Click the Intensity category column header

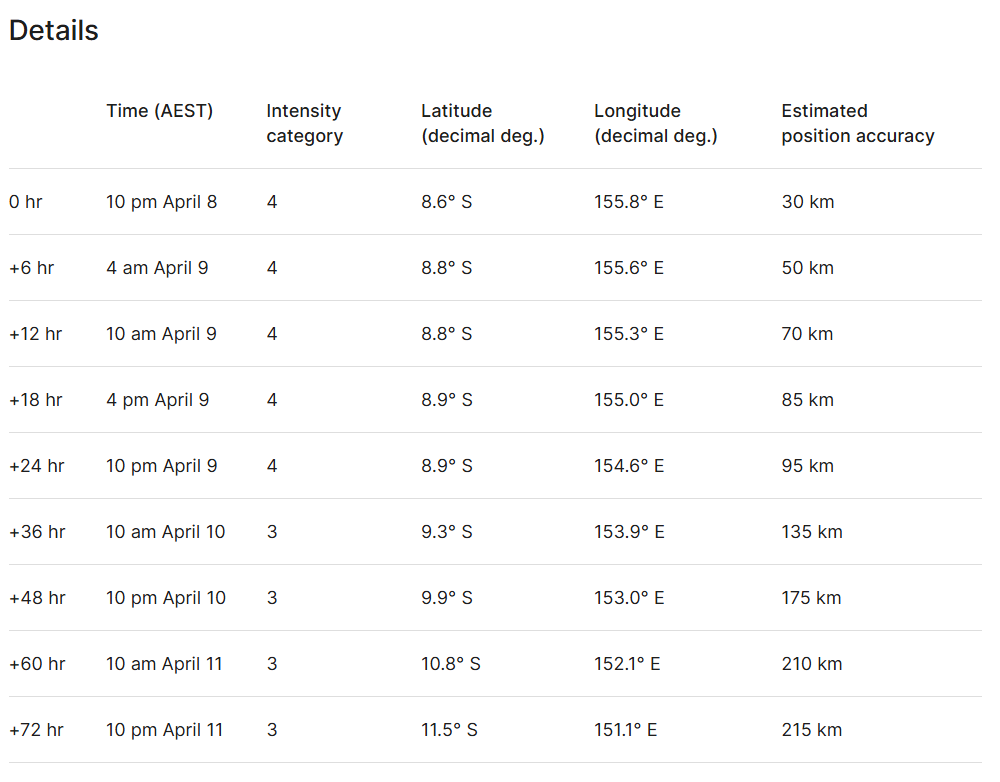[x=304, y=123]
